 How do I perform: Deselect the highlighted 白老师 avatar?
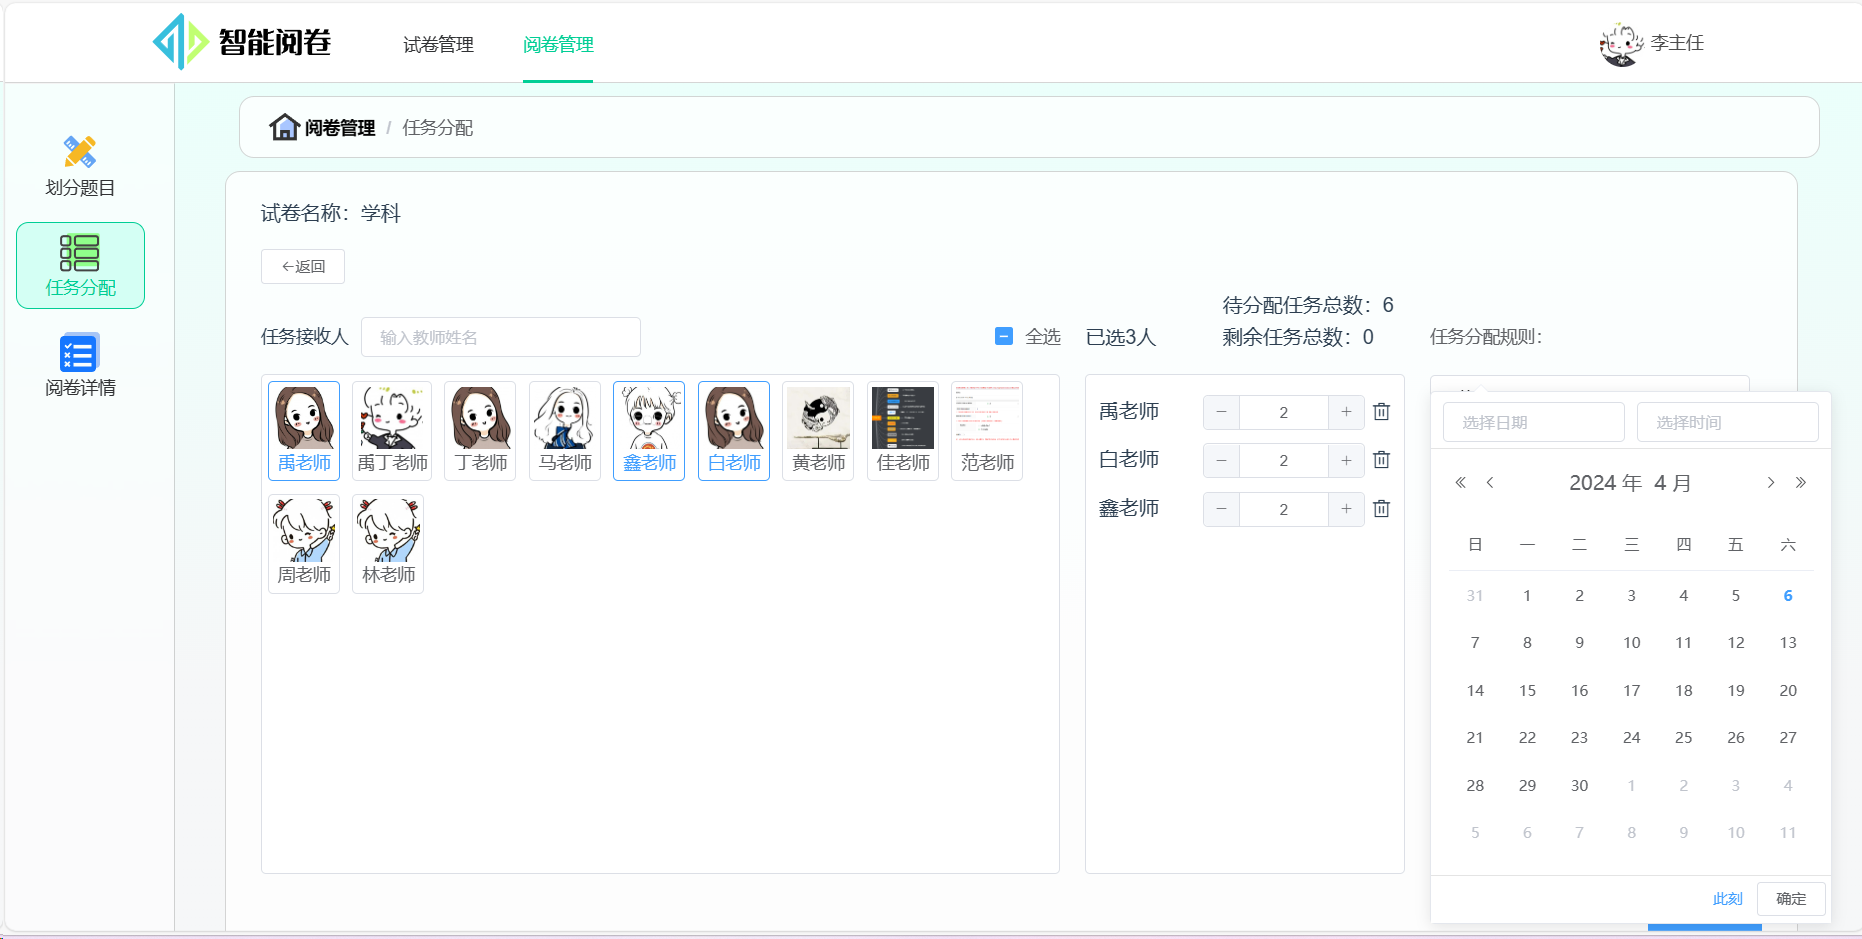[733, 430]
